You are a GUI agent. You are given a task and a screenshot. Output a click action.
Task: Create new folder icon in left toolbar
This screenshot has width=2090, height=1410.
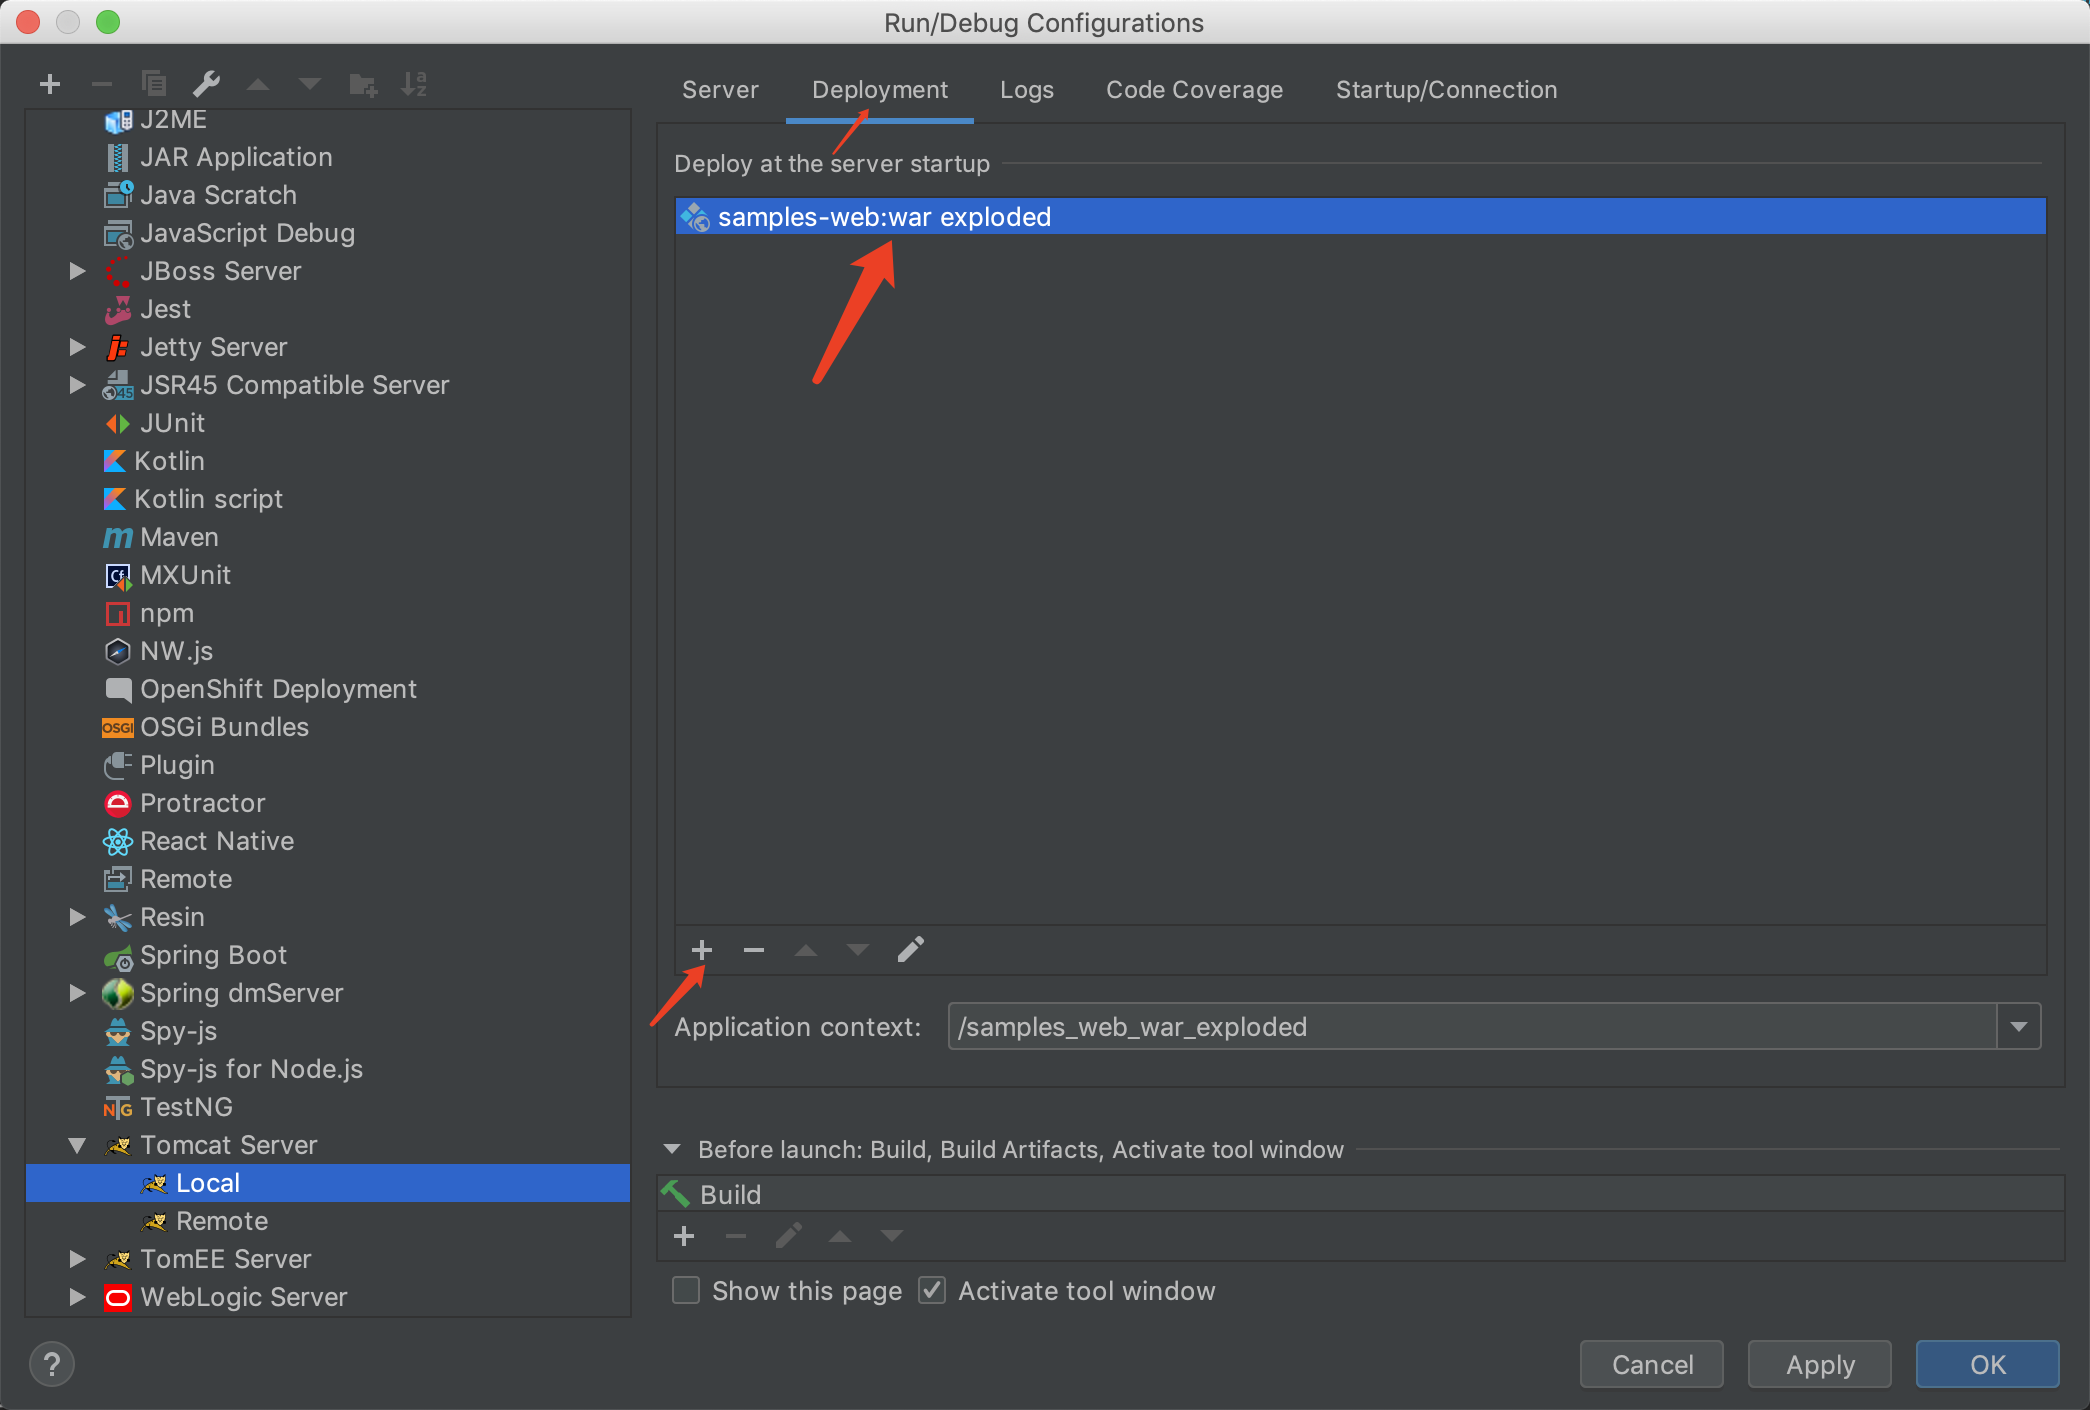[x=362, y=84]
